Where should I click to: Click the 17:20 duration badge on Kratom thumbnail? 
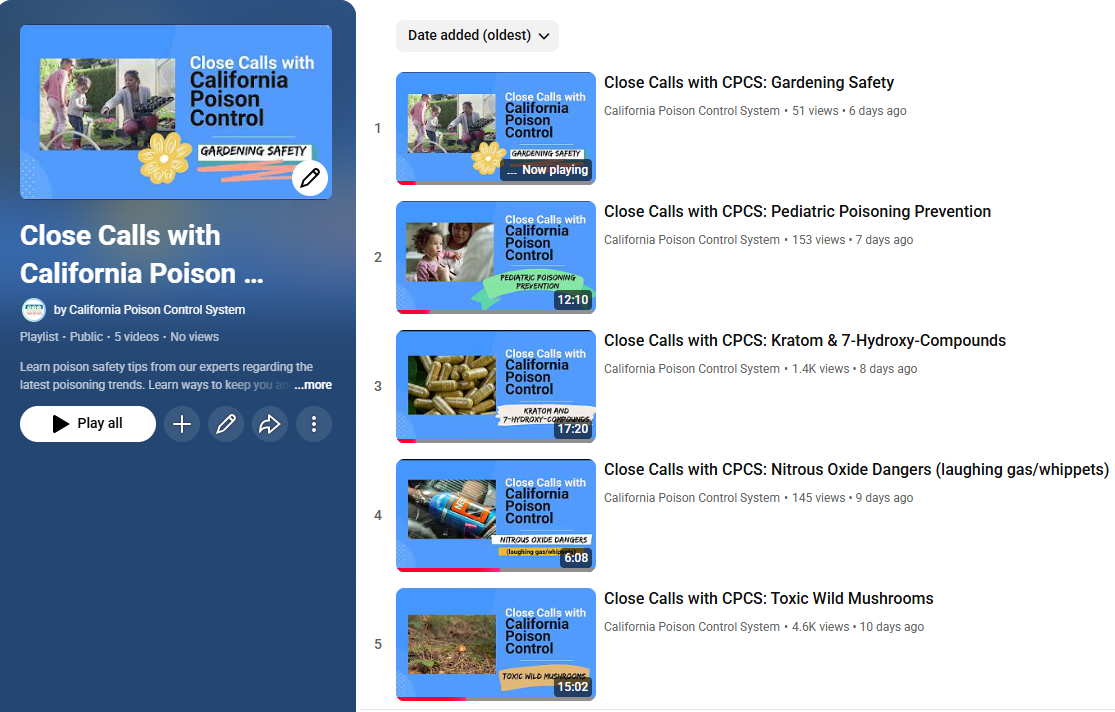click(x=572, y=429)
